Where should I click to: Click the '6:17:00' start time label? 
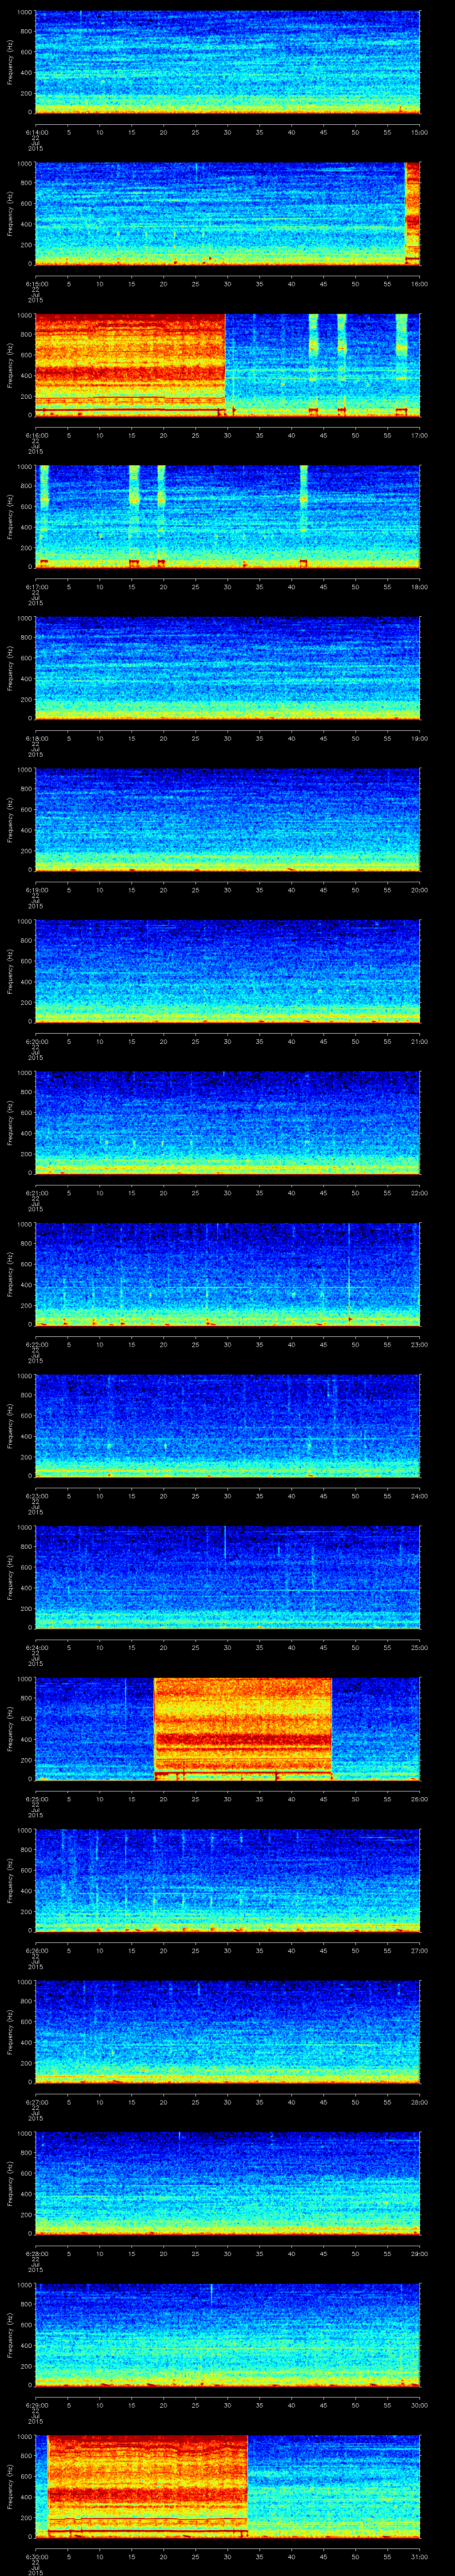36,587
